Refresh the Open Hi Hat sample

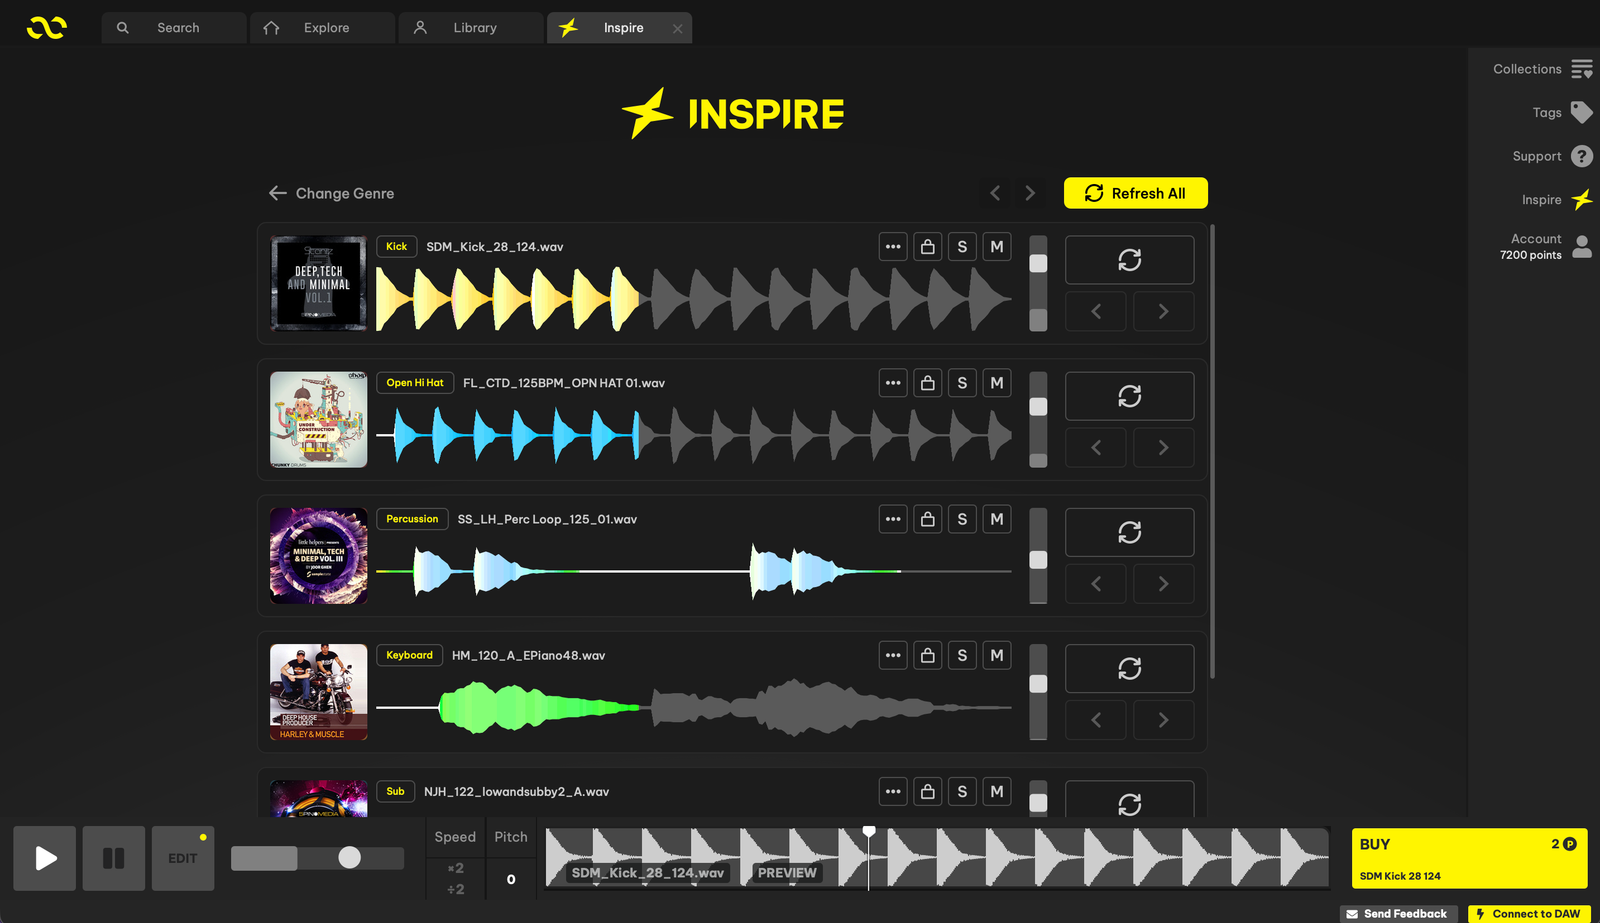(1129, 396)
